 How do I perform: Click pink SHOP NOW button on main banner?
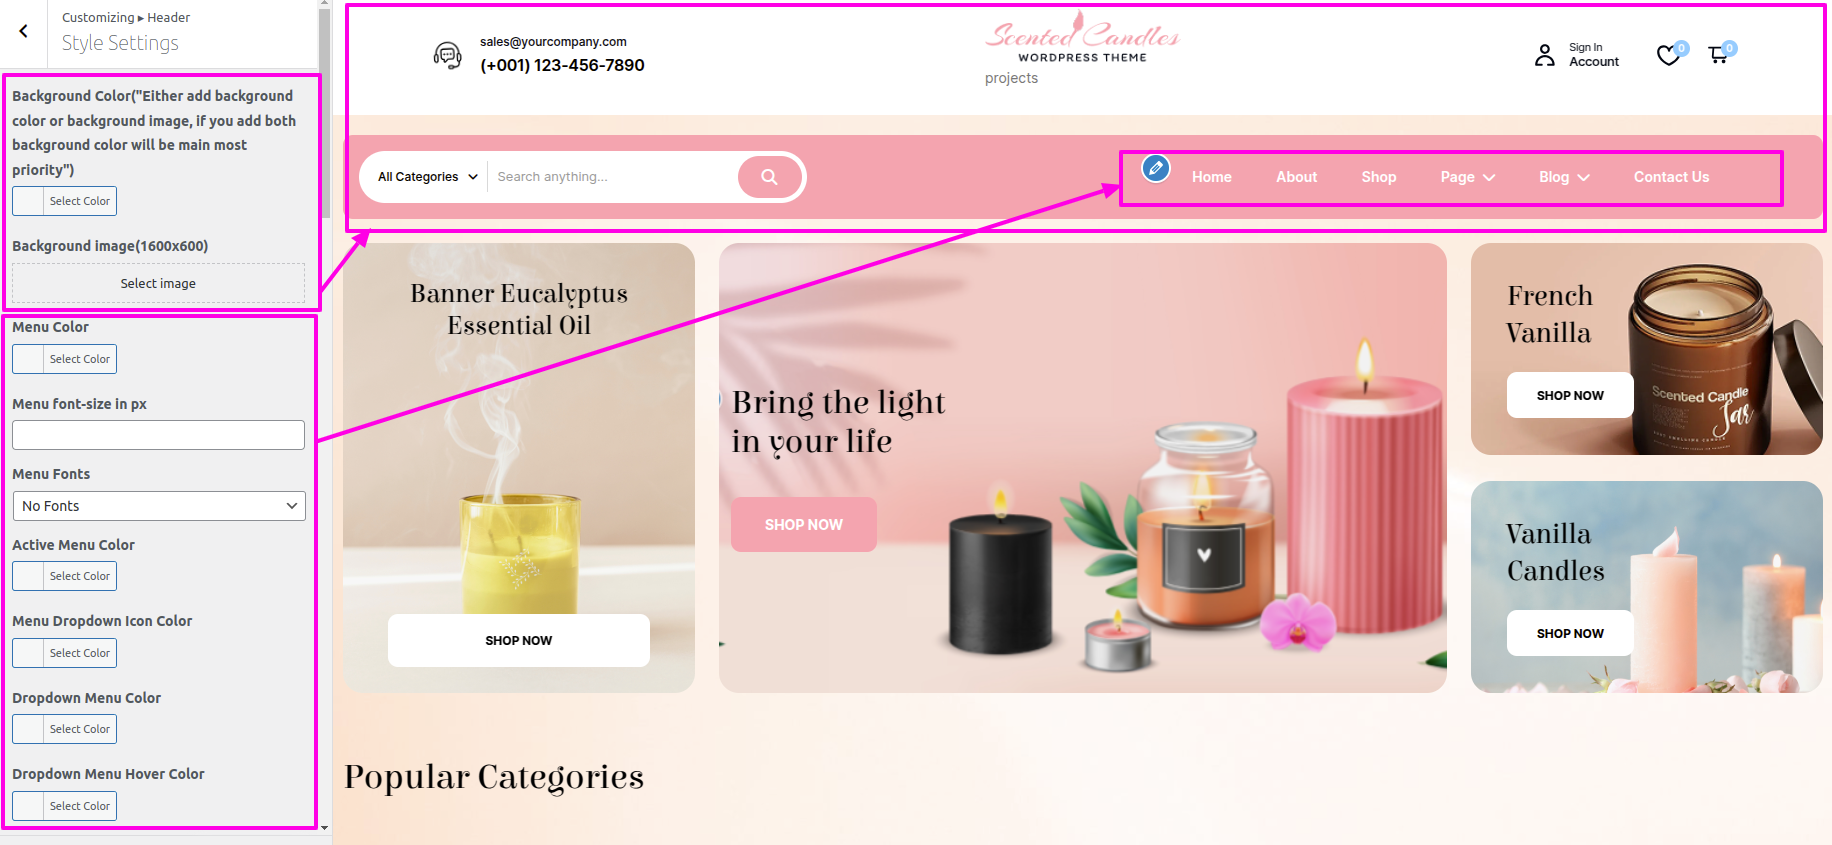click(x=804, y=524)
